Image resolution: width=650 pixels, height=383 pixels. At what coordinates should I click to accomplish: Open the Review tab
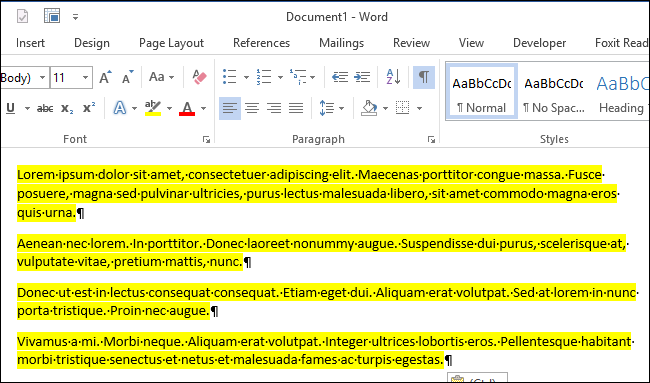coord(411,43)
